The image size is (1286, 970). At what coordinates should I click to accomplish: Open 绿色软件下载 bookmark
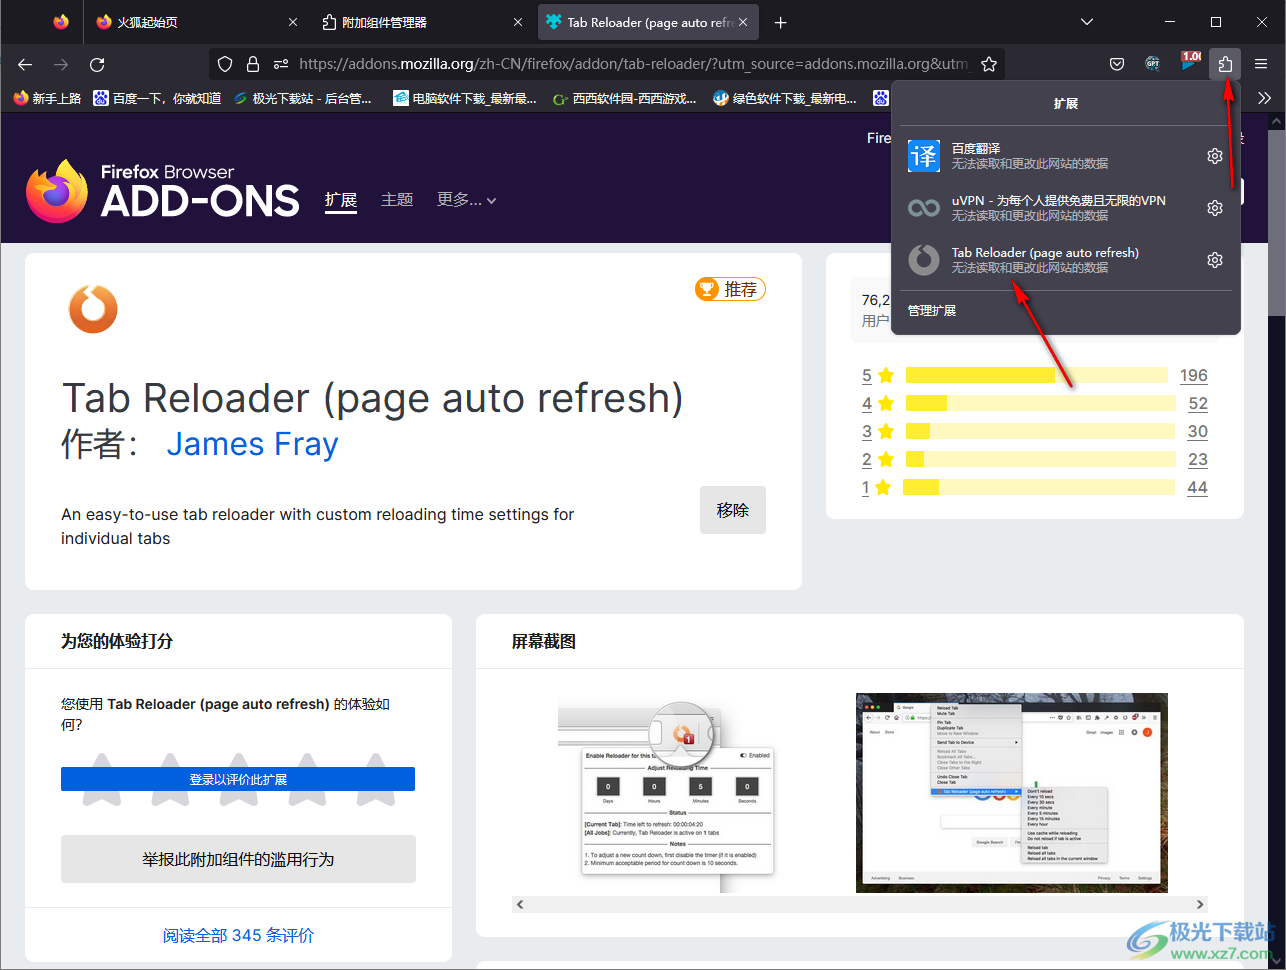tap(784, 98)
